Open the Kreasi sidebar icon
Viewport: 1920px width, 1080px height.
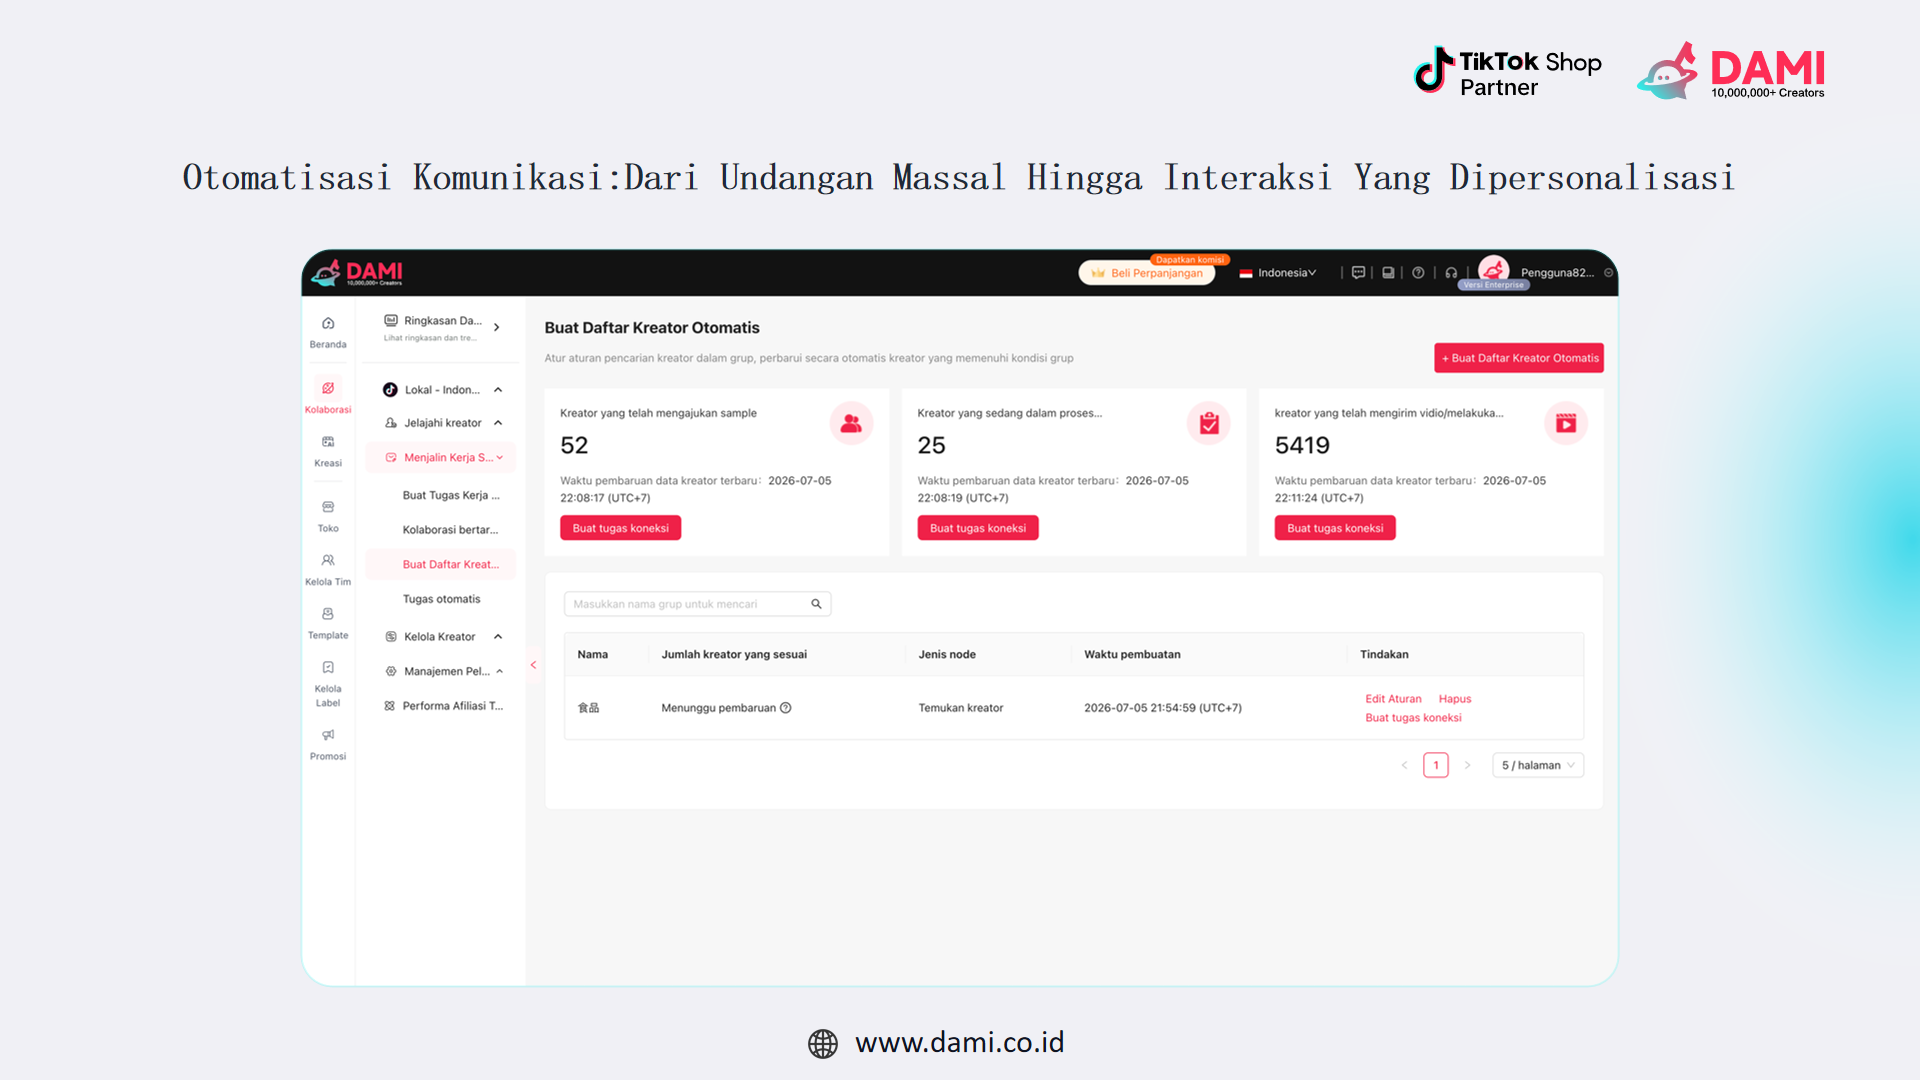[328, 442]
